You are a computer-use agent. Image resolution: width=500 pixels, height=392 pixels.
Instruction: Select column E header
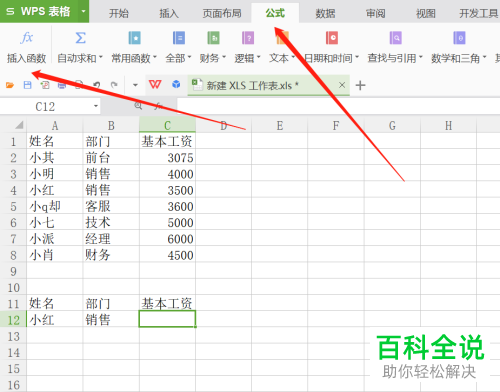pyautogui.click(x=280, y=125)
